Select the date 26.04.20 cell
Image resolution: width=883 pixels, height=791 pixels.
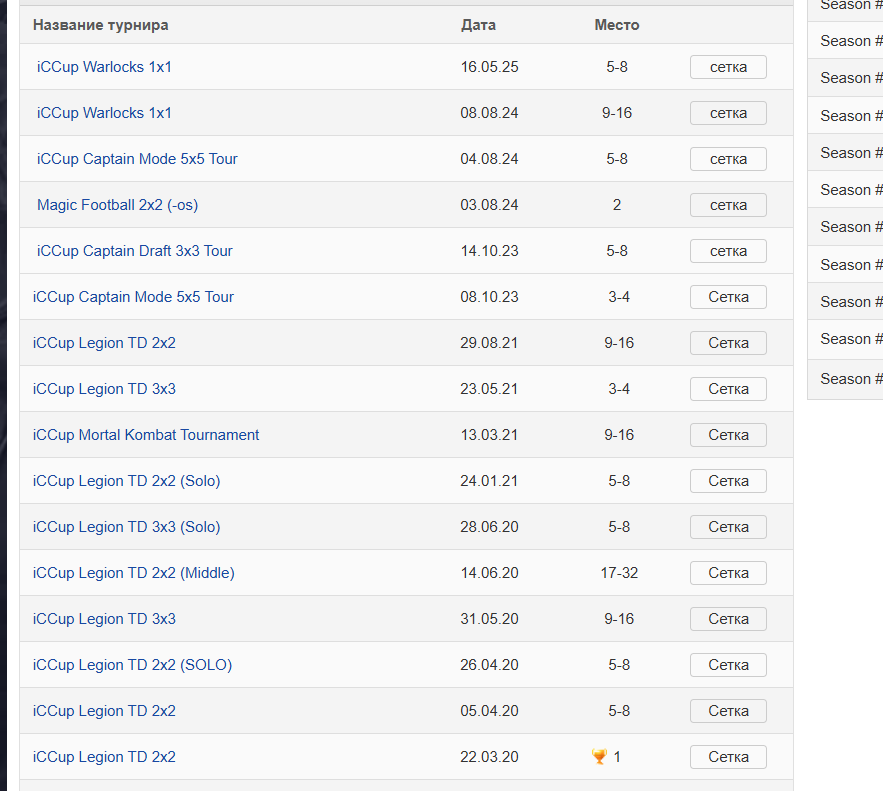[x=489, y=665]
